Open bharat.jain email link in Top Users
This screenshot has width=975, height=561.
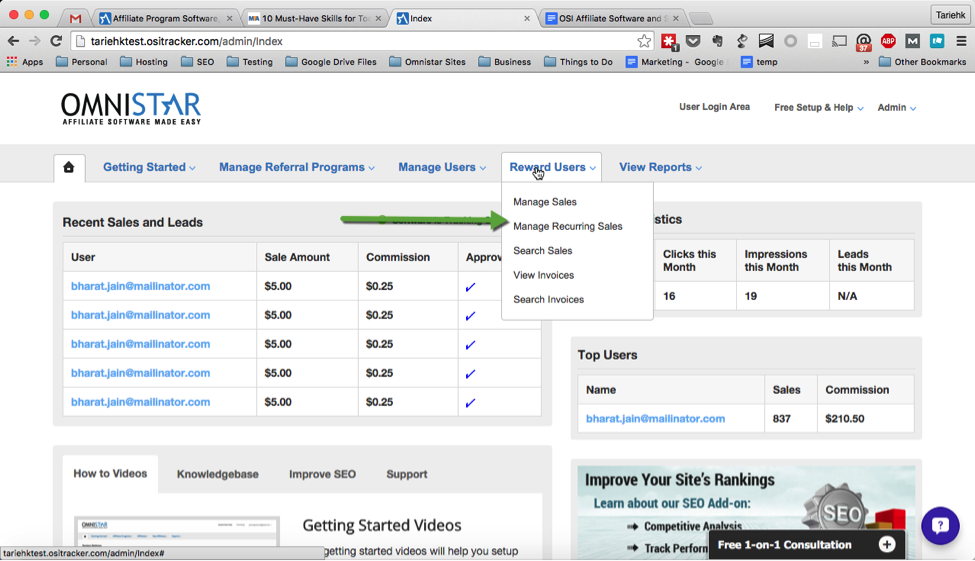tap(655, 419)
